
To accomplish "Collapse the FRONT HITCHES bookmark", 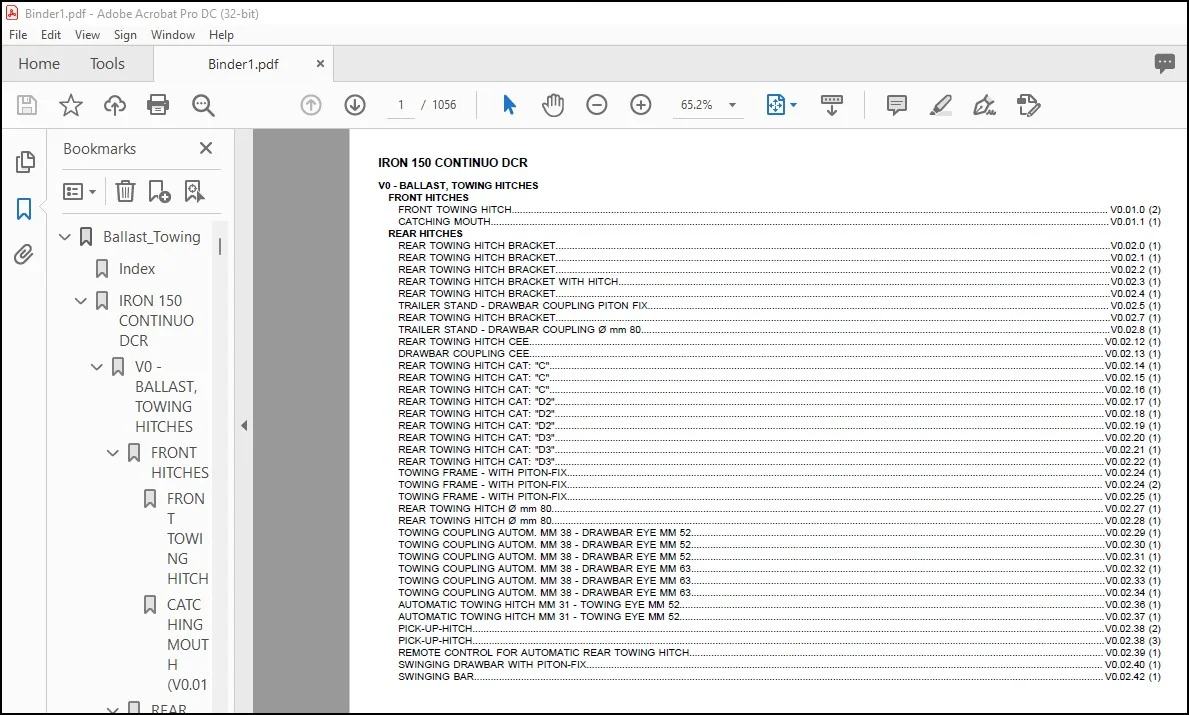I will [x=113, y=453].
